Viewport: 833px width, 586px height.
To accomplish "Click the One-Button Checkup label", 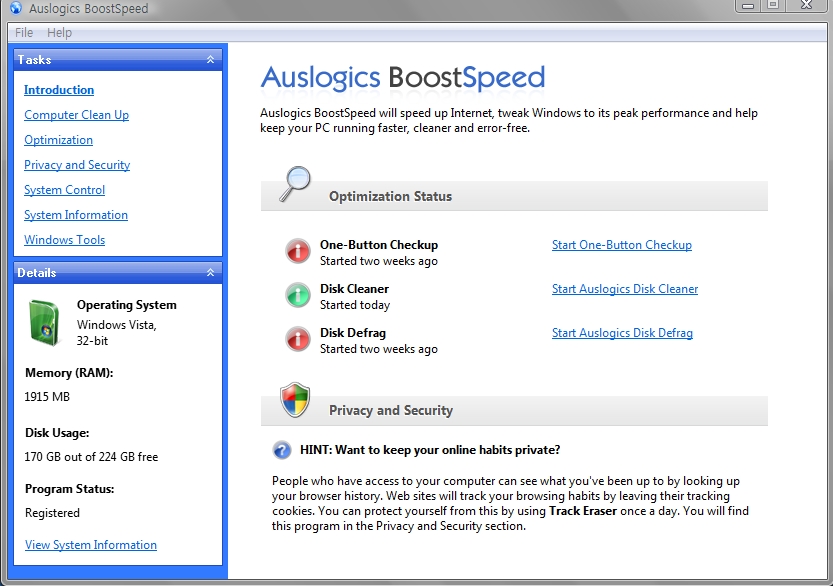I will (379, 245).
